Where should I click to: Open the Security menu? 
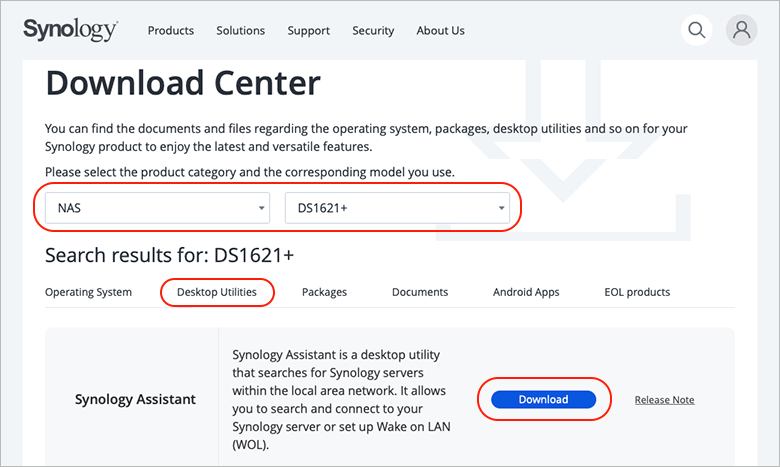click(x=373, y=30)
